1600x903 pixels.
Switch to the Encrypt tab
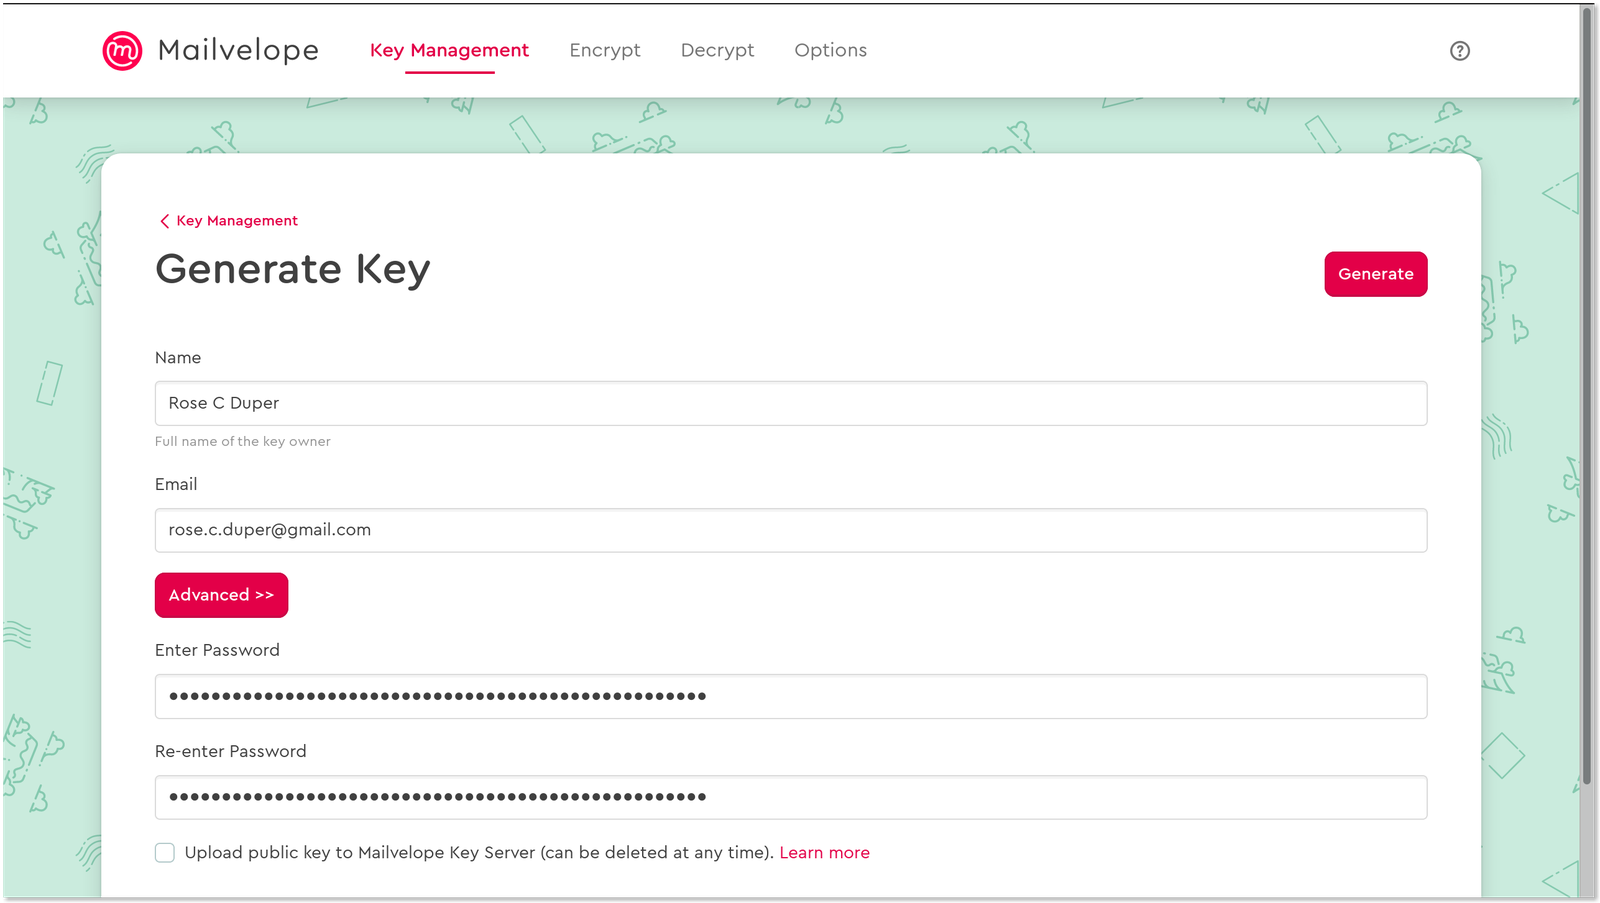605,50
